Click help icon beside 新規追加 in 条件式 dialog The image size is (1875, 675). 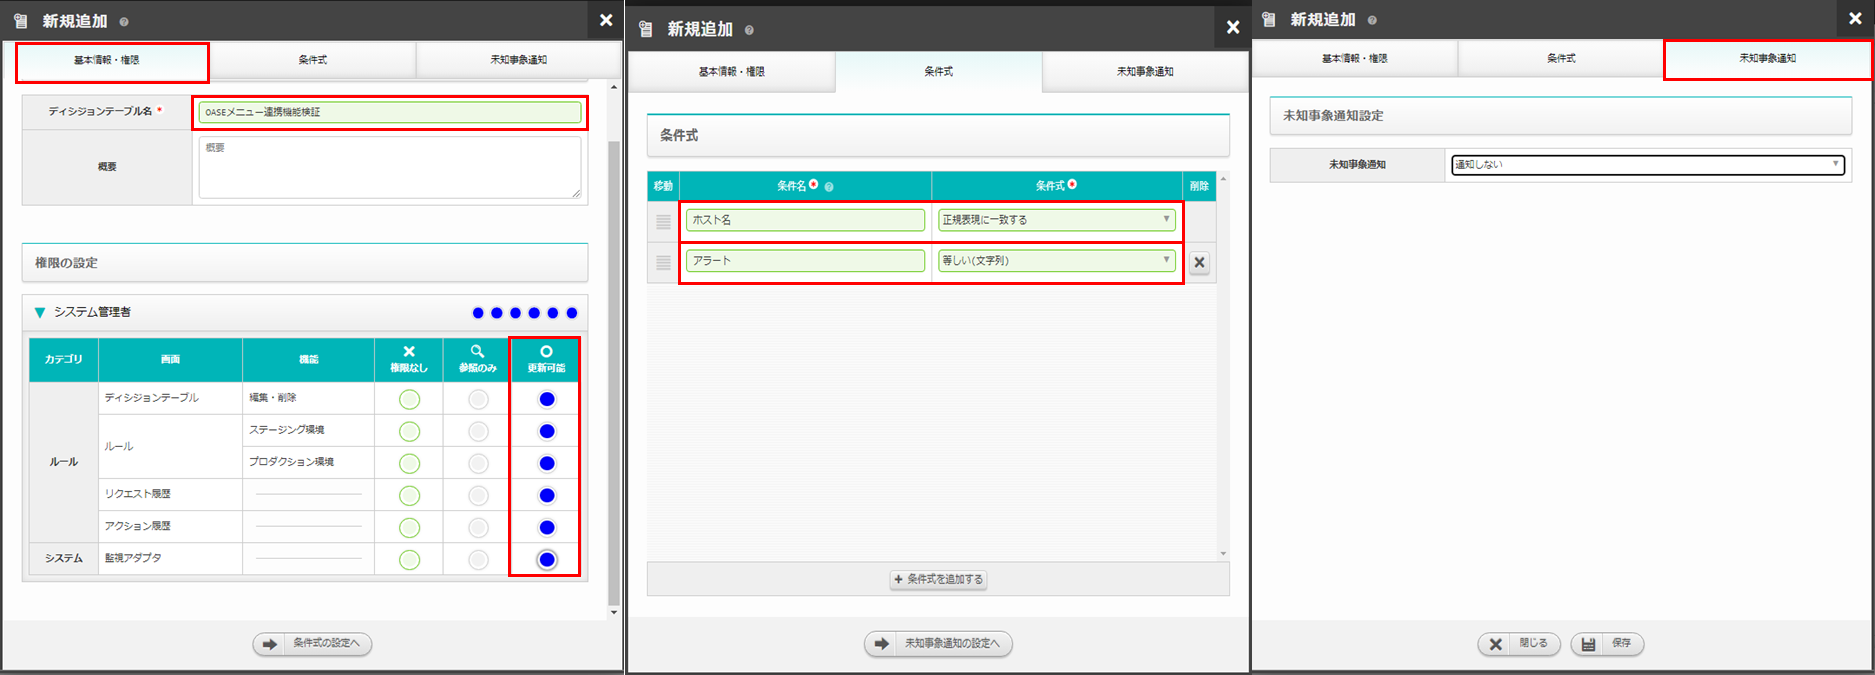pyautogui.click(x=749, y=30)
